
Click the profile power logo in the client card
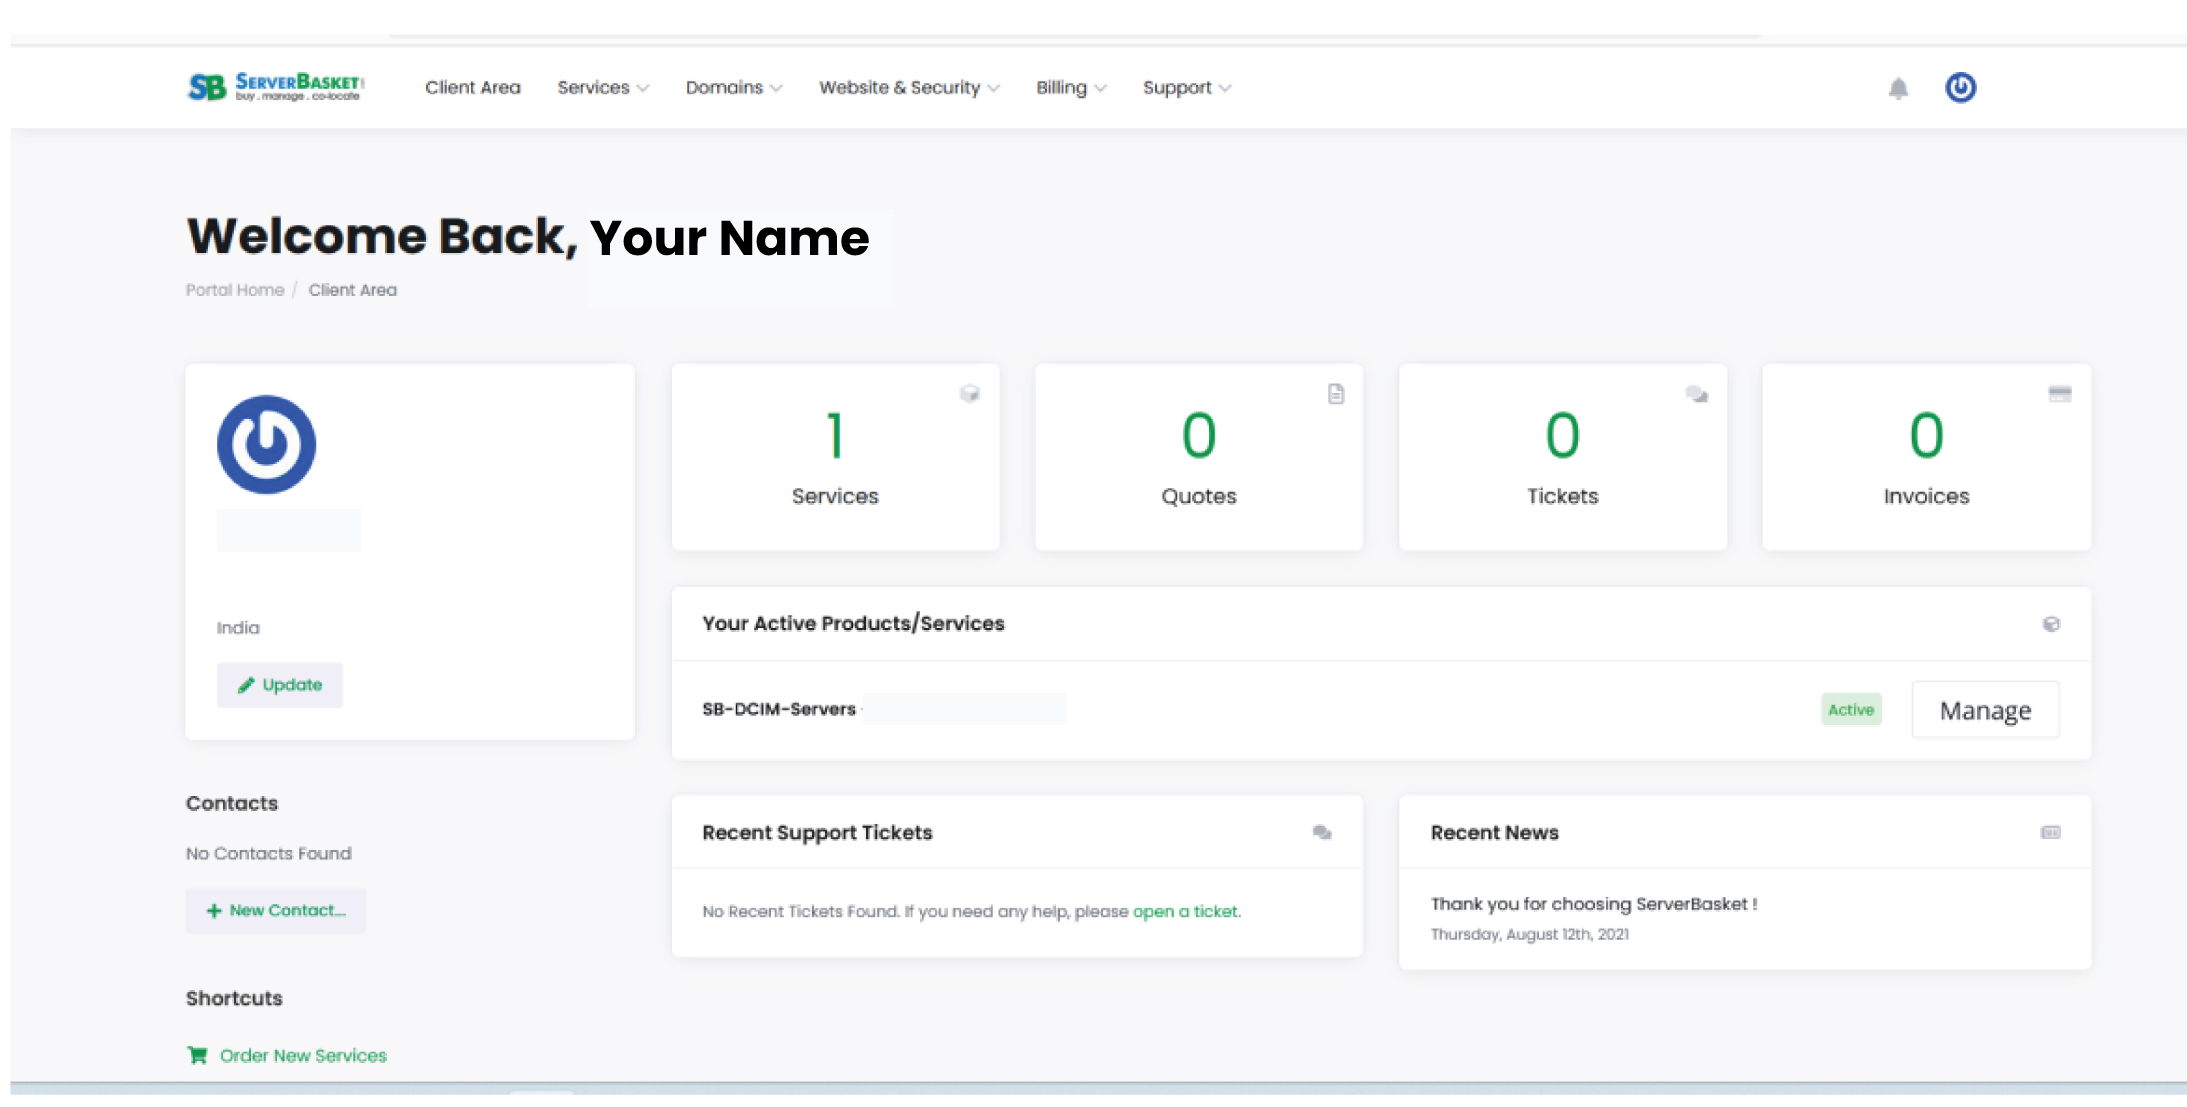(x=266, y=444)
